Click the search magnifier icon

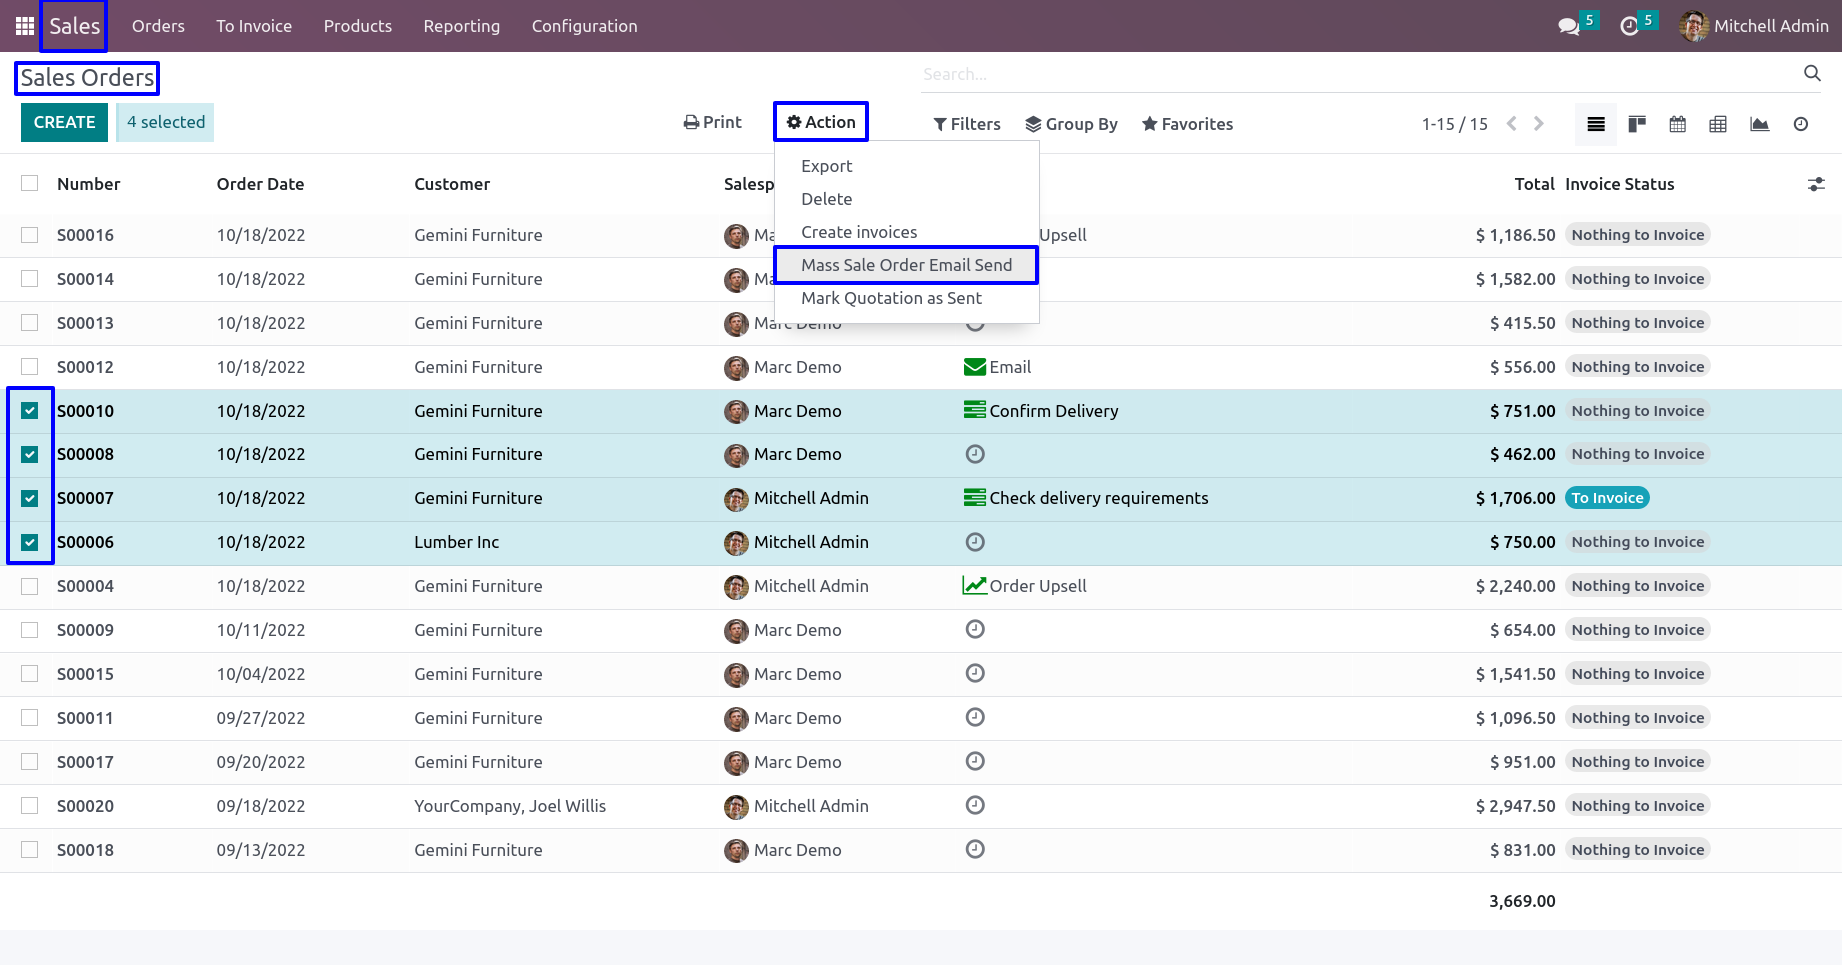(x=1812, y=73)
